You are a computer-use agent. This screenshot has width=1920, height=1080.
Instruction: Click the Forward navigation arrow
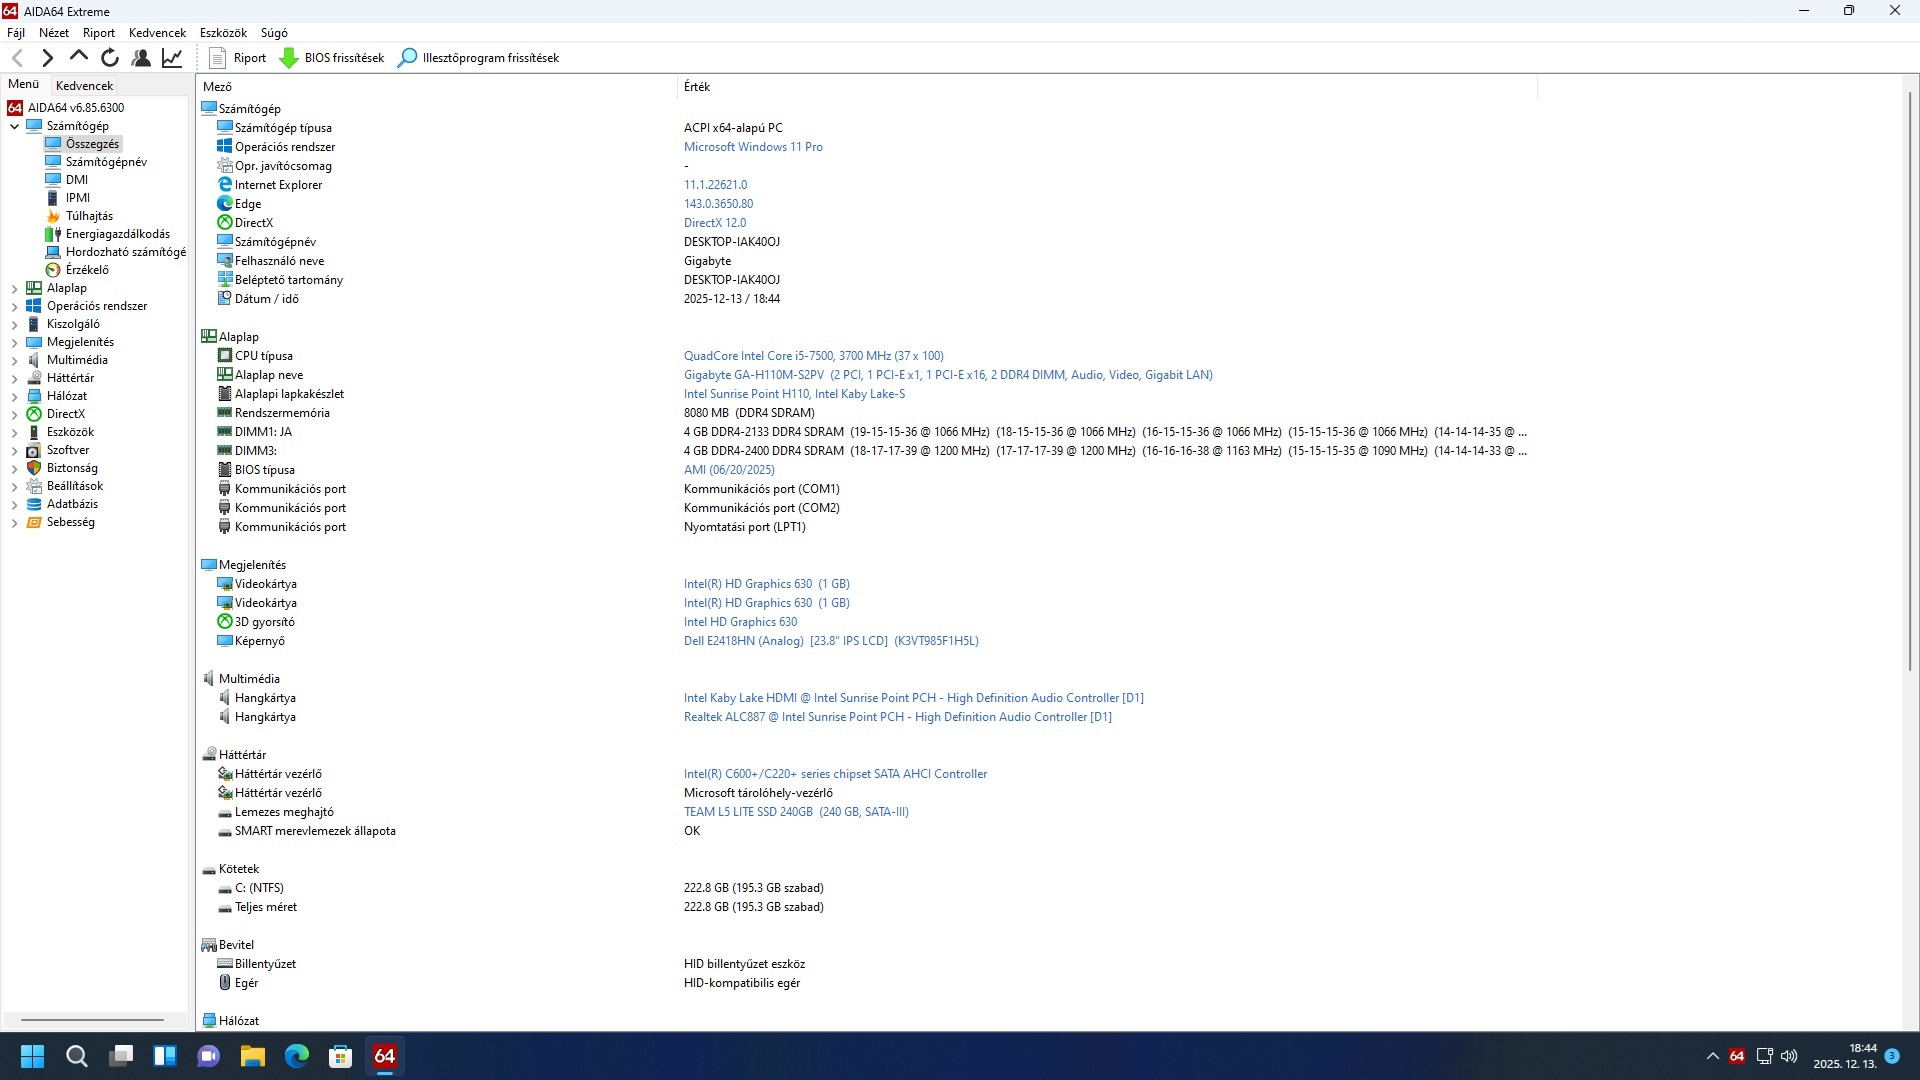pos(47,58)
